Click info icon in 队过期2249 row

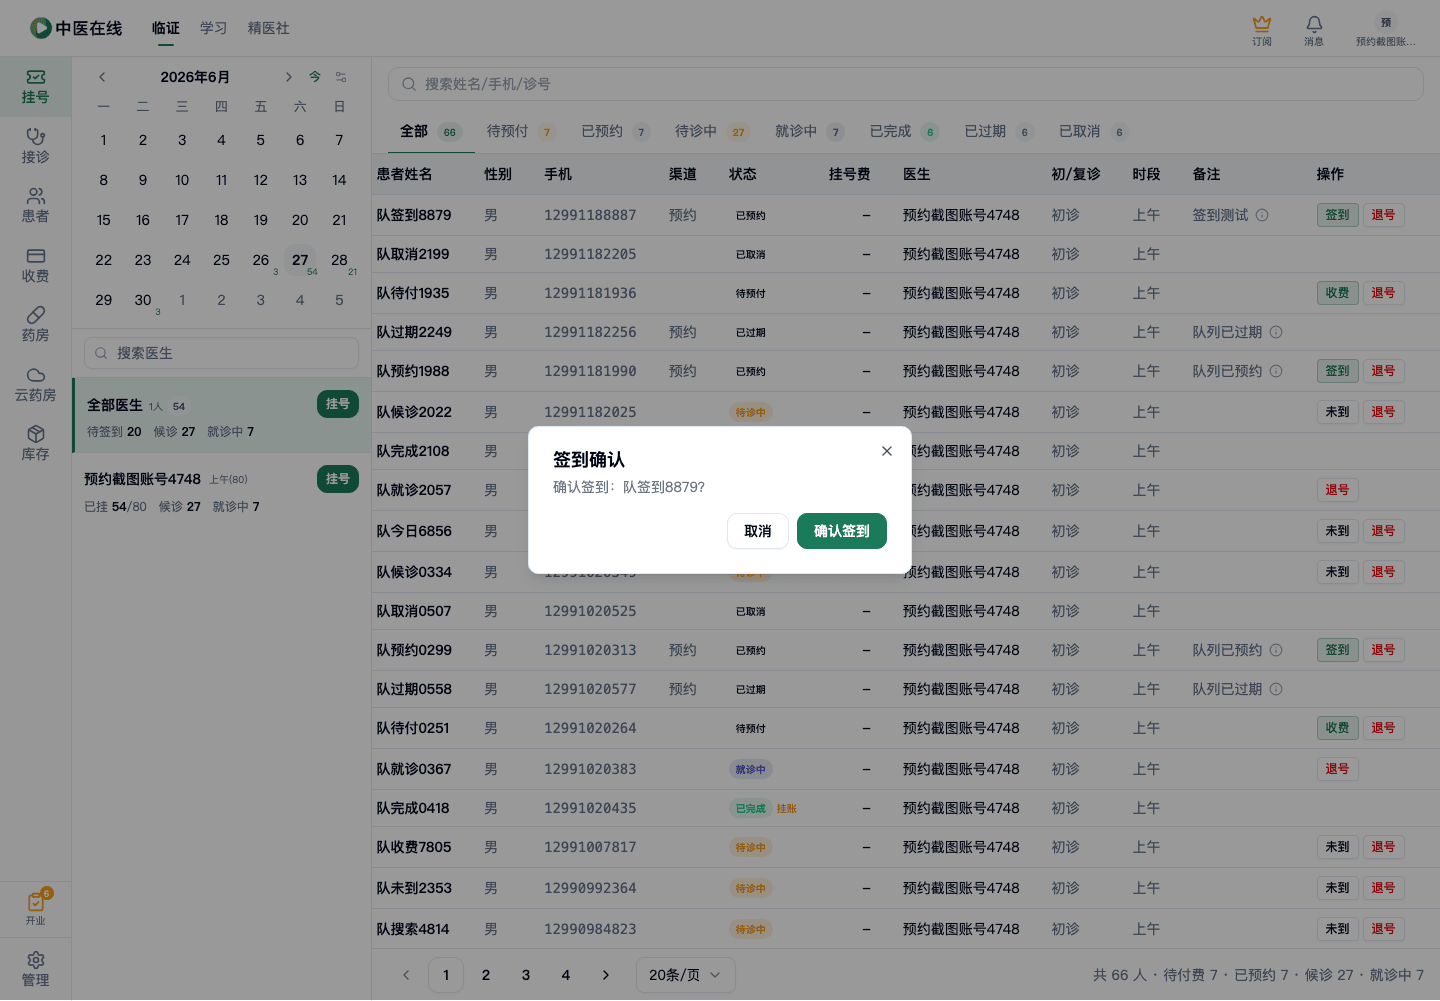click(x=1276, y=332)
